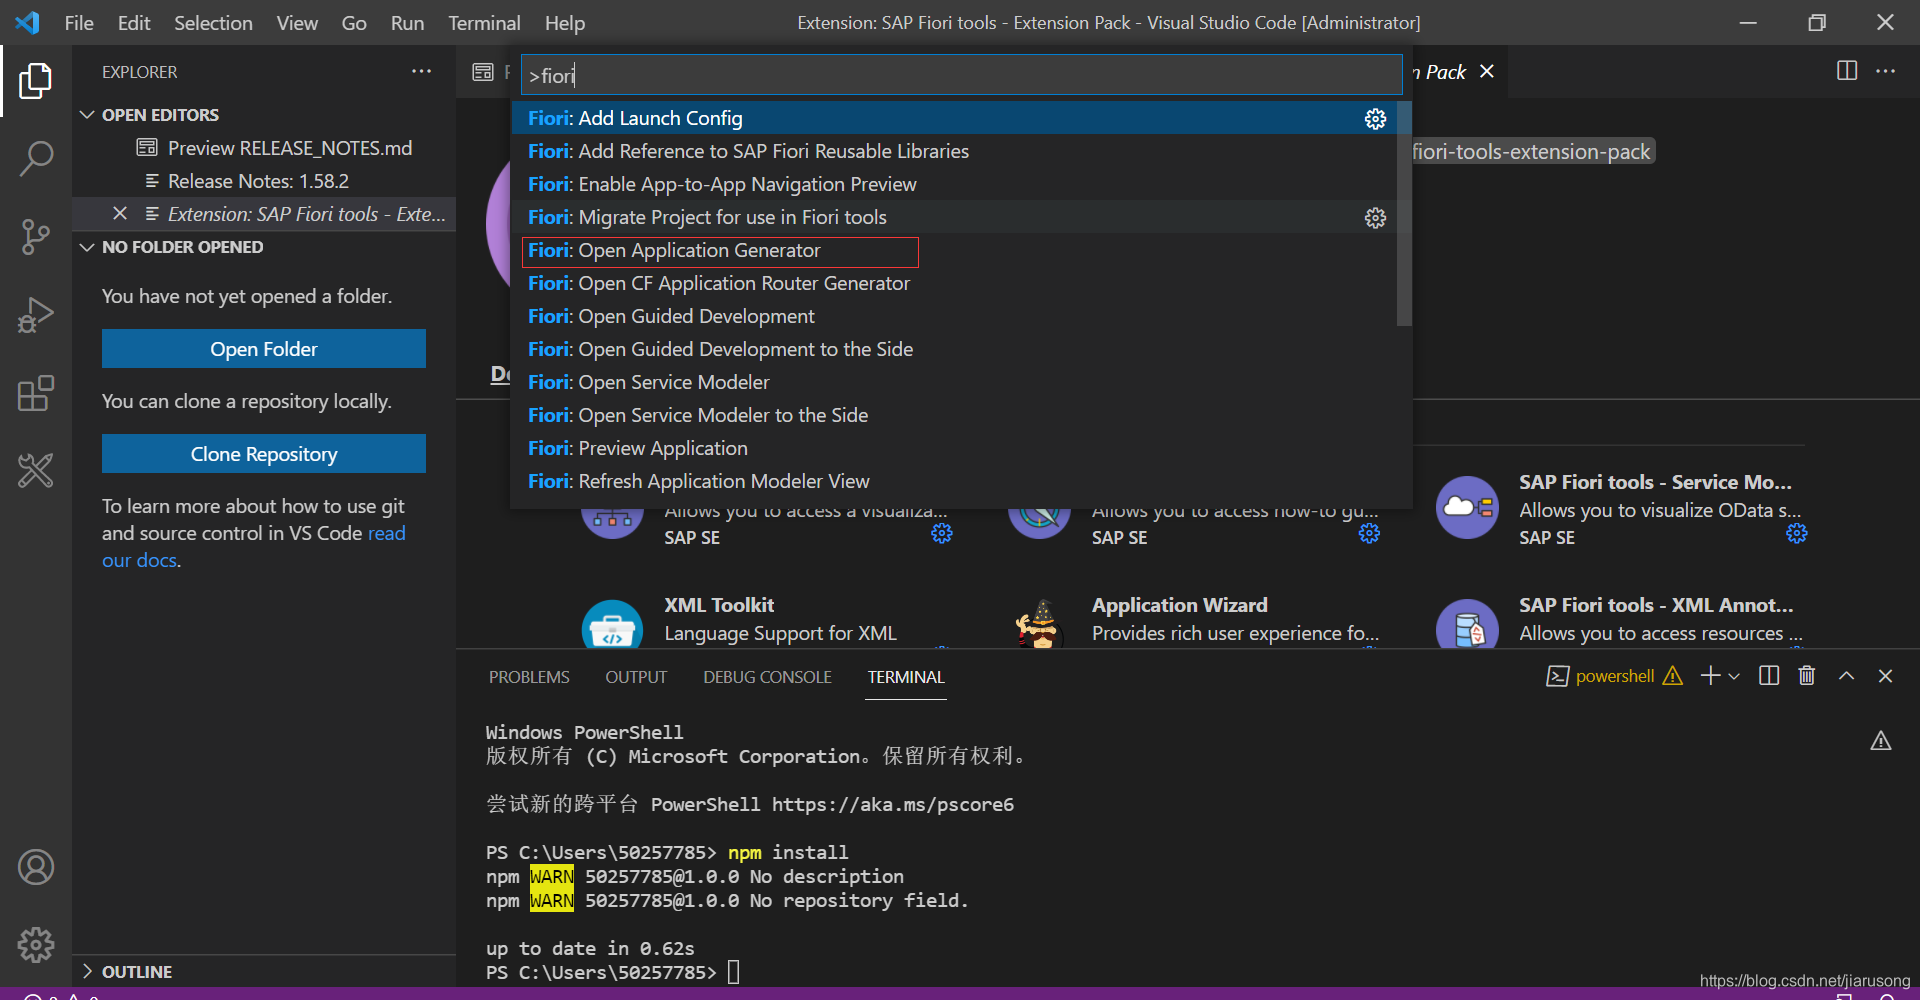
Task: Open SAP Fiori tools wrench icon in activity bar
Action: (36, 470)
